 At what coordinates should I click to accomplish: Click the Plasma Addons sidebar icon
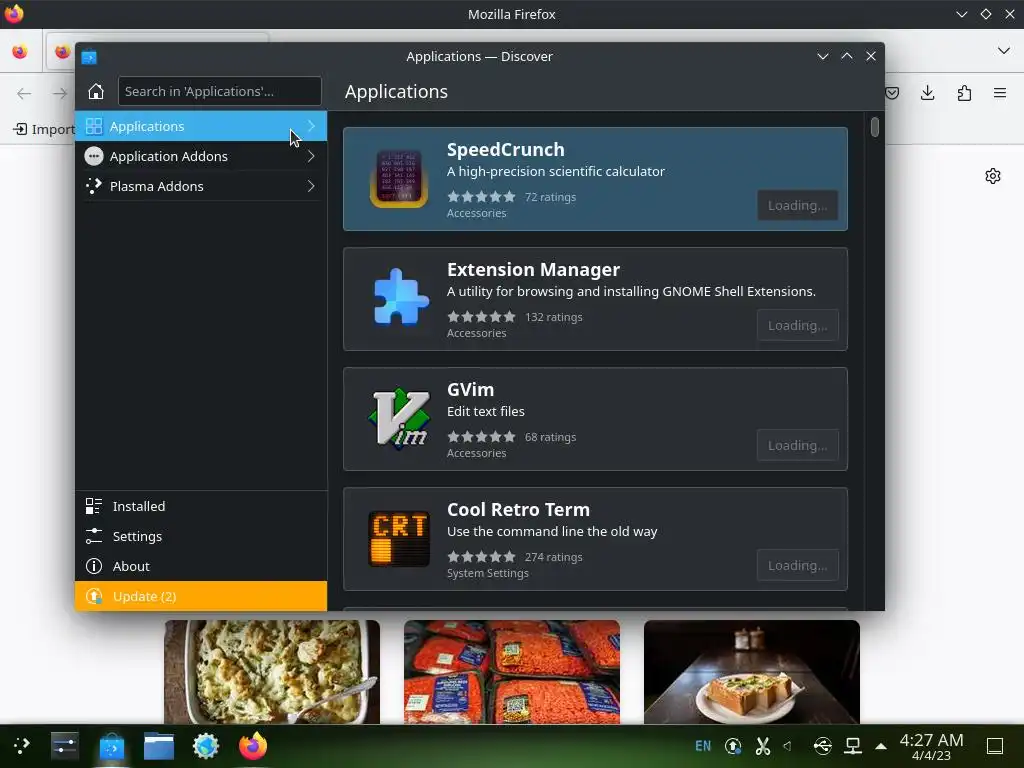(94, 186)
